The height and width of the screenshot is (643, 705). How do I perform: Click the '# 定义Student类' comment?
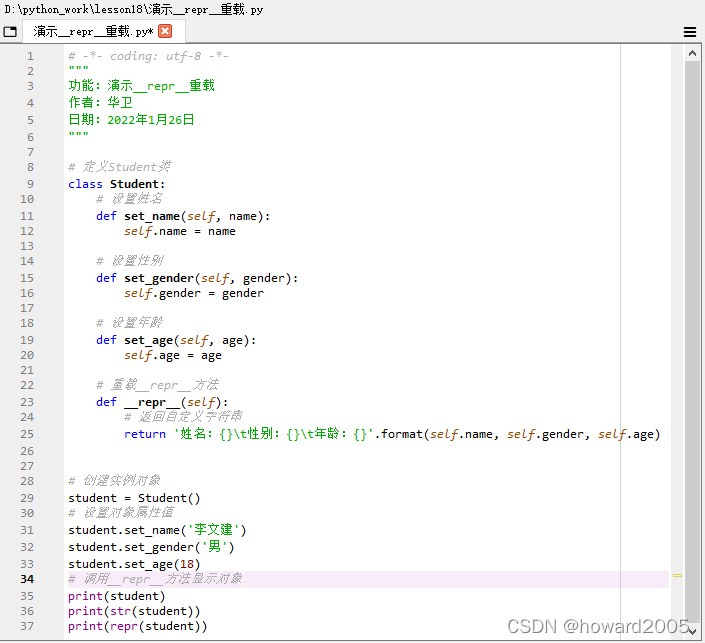[120, 167]
